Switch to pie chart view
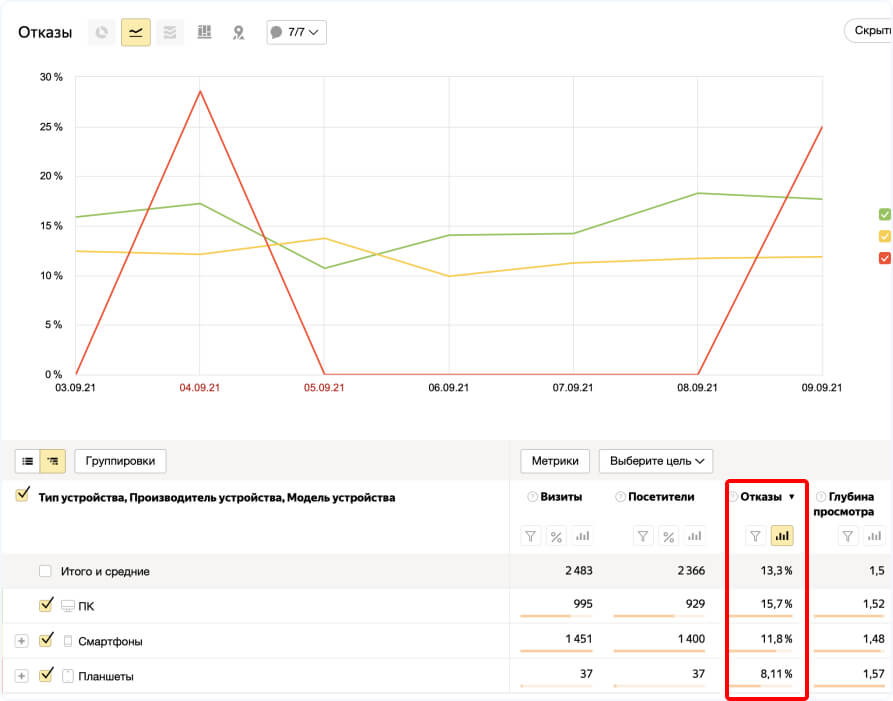This screenshot has height=701, width=893. (x=102, y=32)
